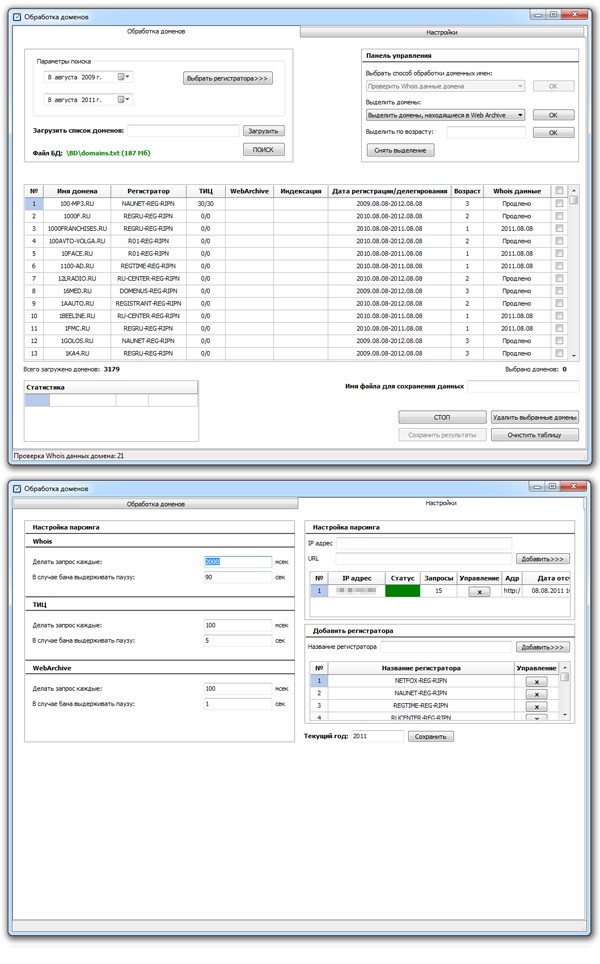Image resolution: width=600 pixels, height=964 pixels.
Task: Check the box for 1000FRANCHISES.RU row
Action: tap(559, 228)
